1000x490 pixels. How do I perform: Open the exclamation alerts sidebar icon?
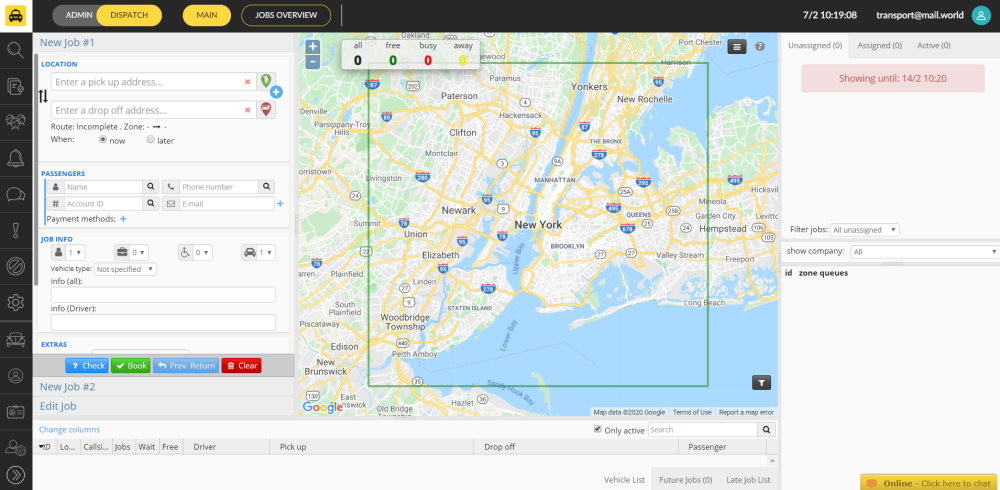[15, 230]
